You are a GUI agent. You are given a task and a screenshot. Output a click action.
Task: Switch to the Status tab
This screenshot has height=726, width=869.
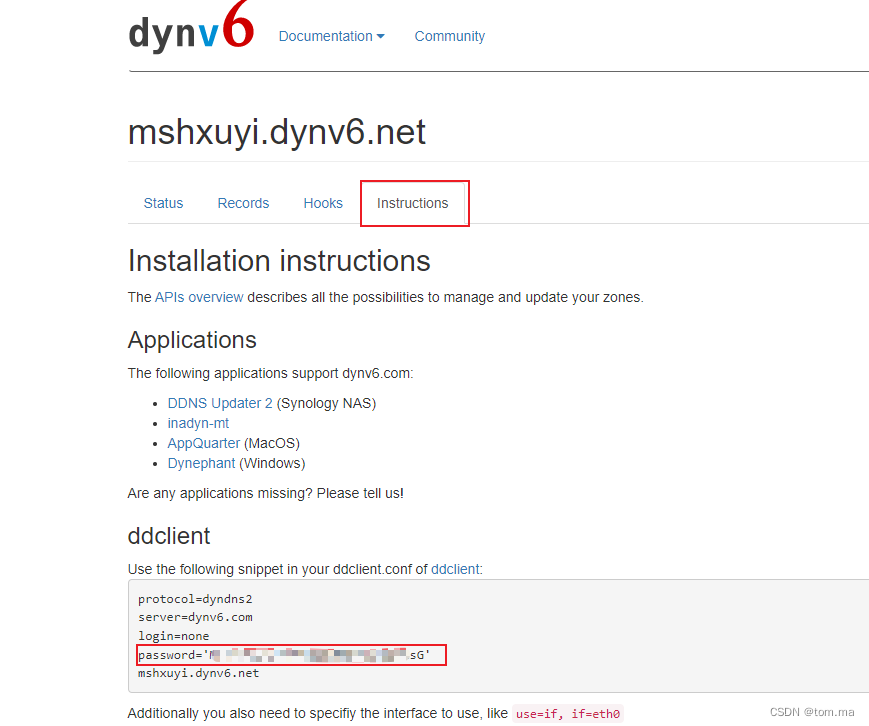(x=163, y=203)
